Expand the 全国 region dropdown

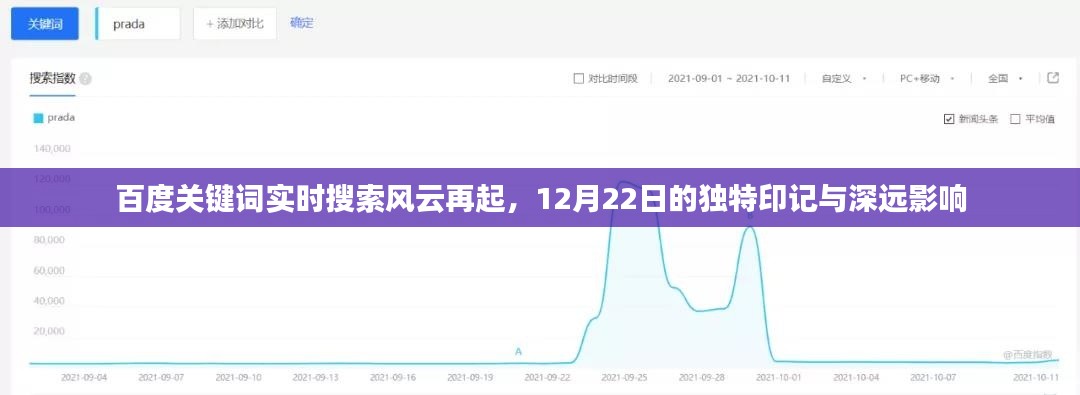tap(1005, 79)
